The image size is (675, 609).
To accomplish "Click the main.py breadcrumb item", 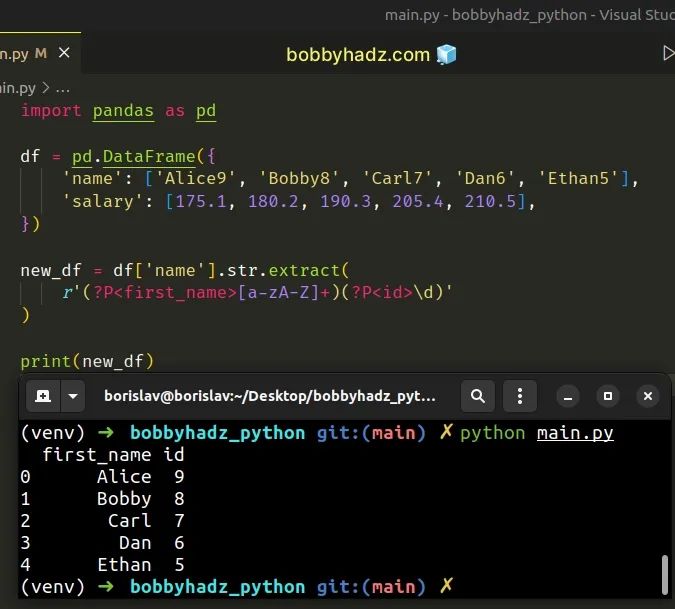I will point(18,88).
